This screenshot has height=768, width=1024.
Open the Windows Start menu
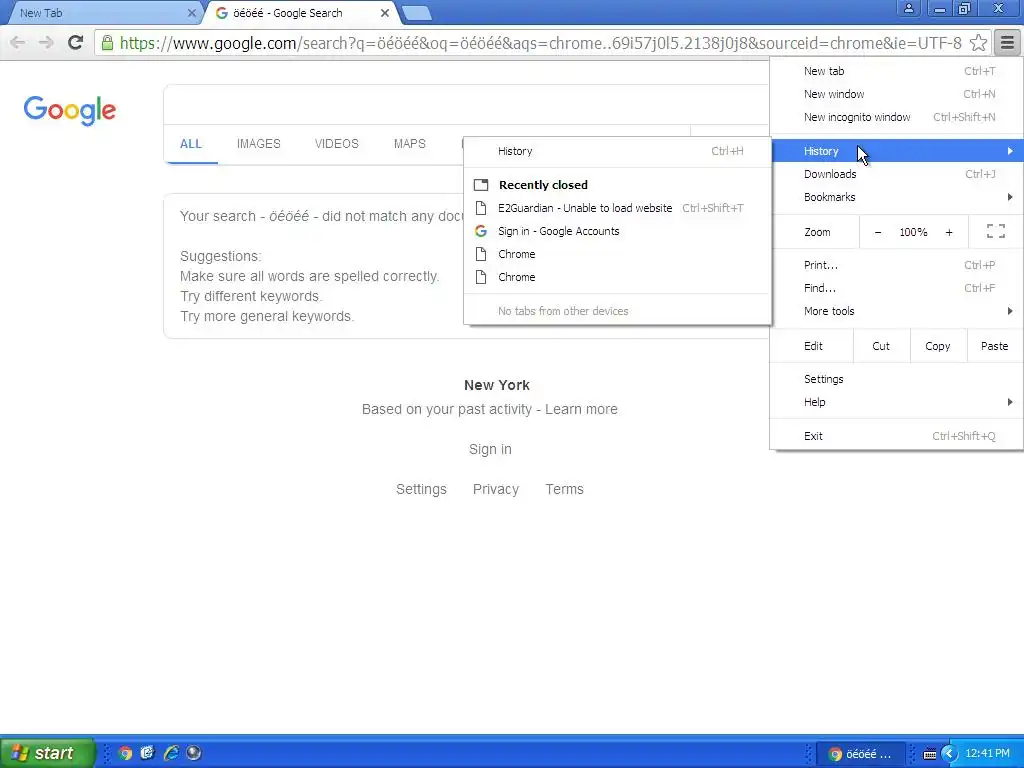[48, 753]
